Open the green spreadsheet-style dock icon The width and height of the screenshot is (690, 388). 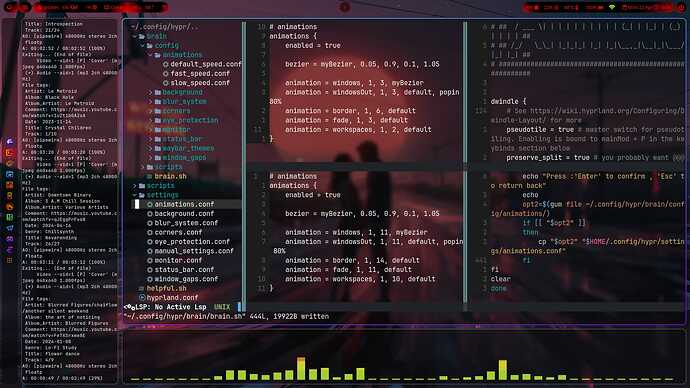click(9, 217)
